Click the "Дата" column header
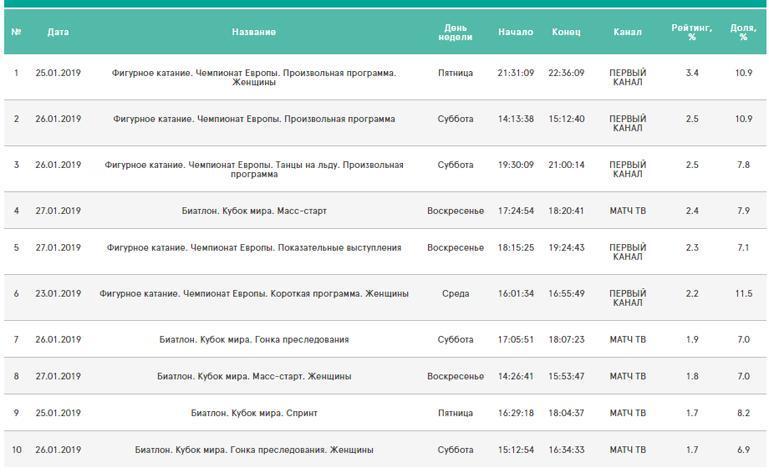This screenshot has height=473, width=769. coord(58,32)
